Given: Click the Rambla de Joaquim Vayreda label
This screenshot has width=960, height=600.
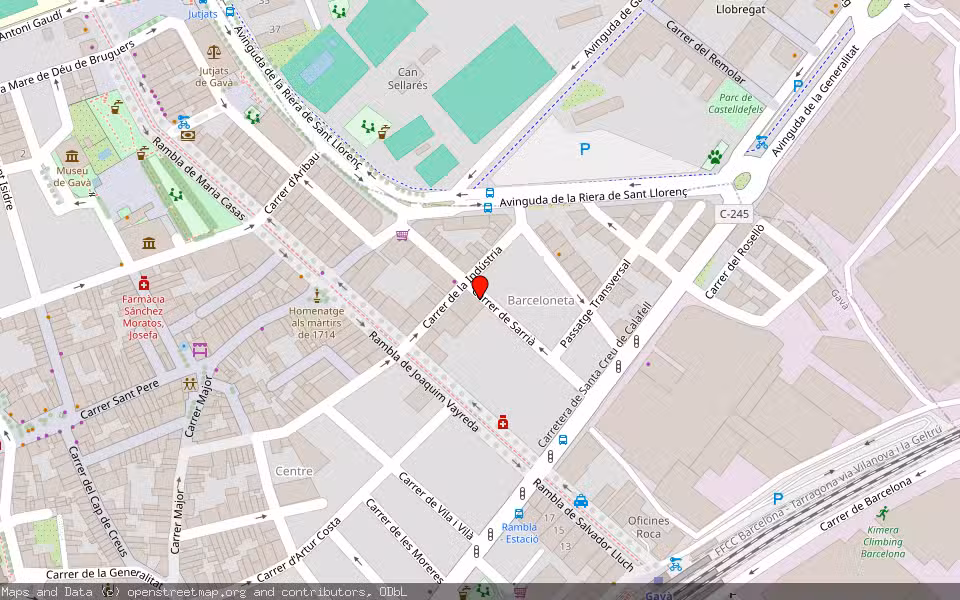Looking at the screenshot, I should [424, 382].
